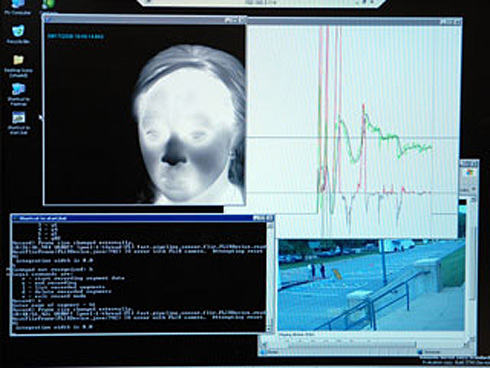Click the browser horizontal scrollbar left arrow
The image size is (490, 368).
pos(263,344)
